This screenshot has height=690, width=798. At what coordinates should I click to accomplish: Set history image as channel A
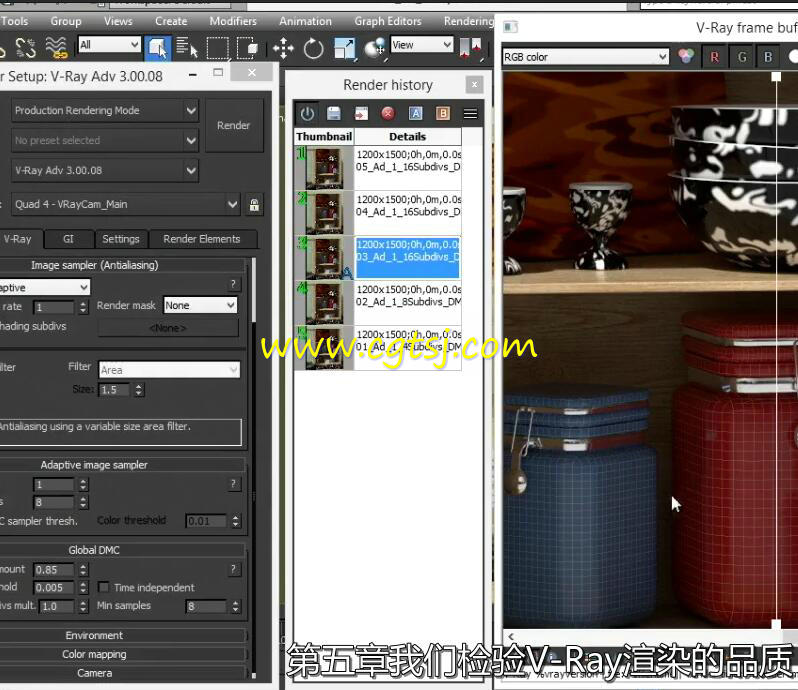point(416,113)
